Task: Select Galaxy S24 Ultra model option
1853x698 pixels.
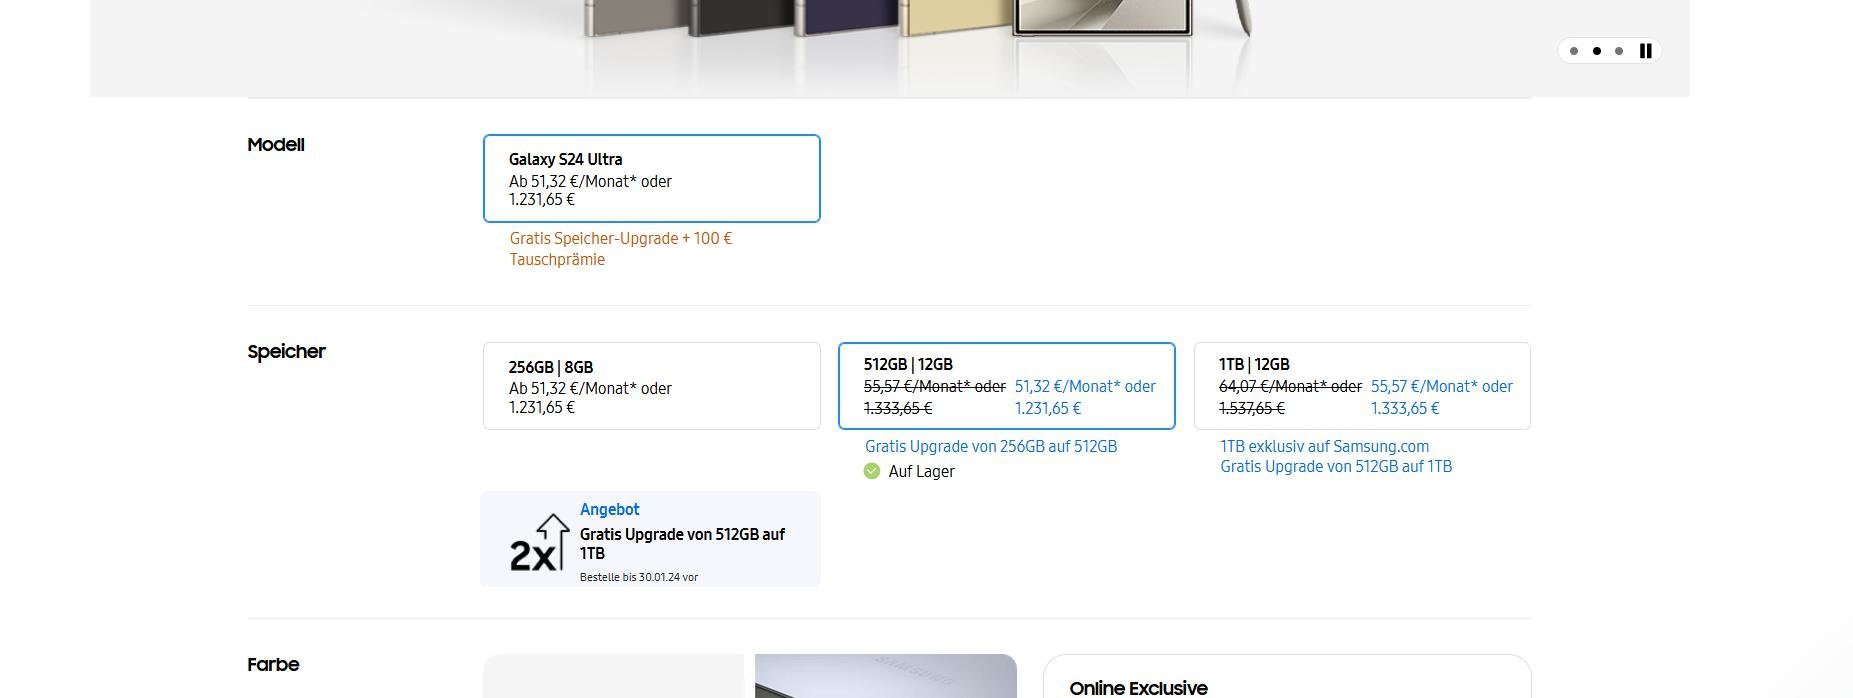Action: coord(652,178)
